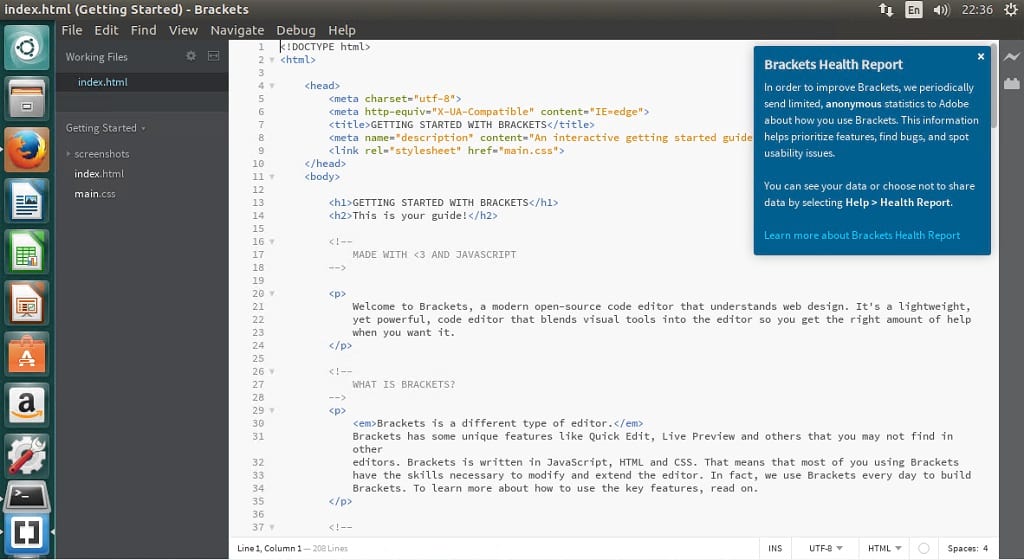Click 'WHAT IS BRACKETS?' comment text
This screenshot has height=560, width=1024.
pyautogui.click(x=404, y=384)
